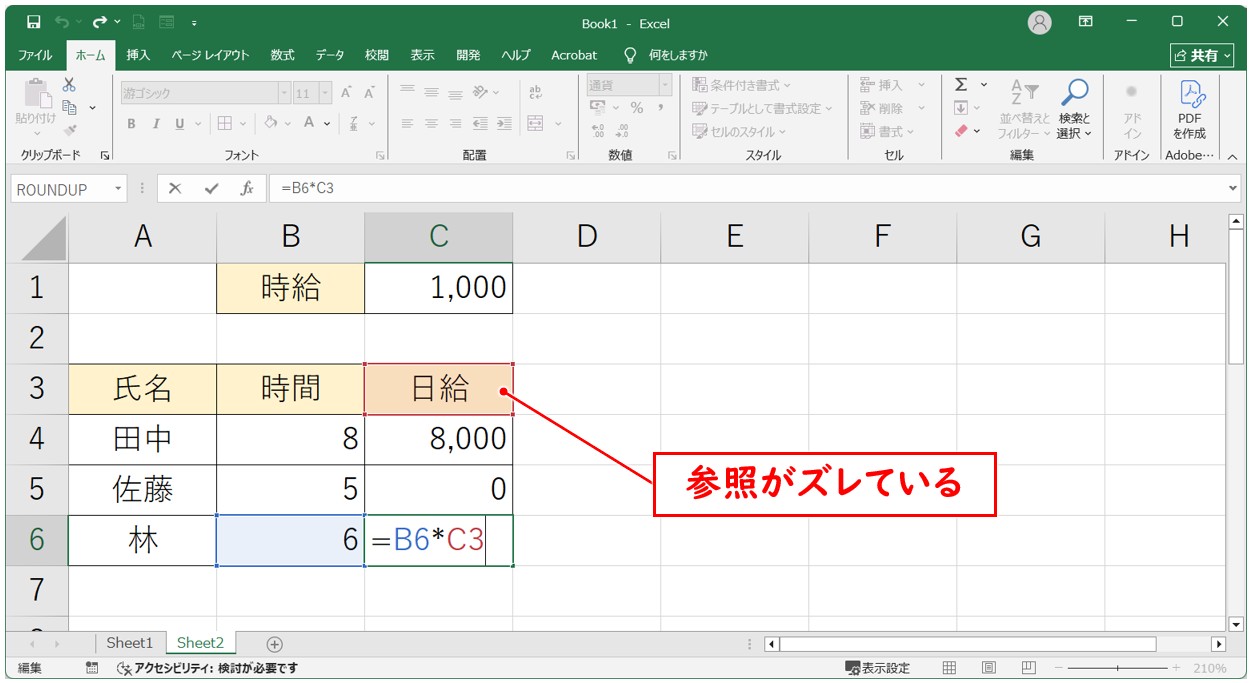Confirm the formula with the checkmark icon
1251x683 pixels.
pyautogui.click(x=211, y=189)
